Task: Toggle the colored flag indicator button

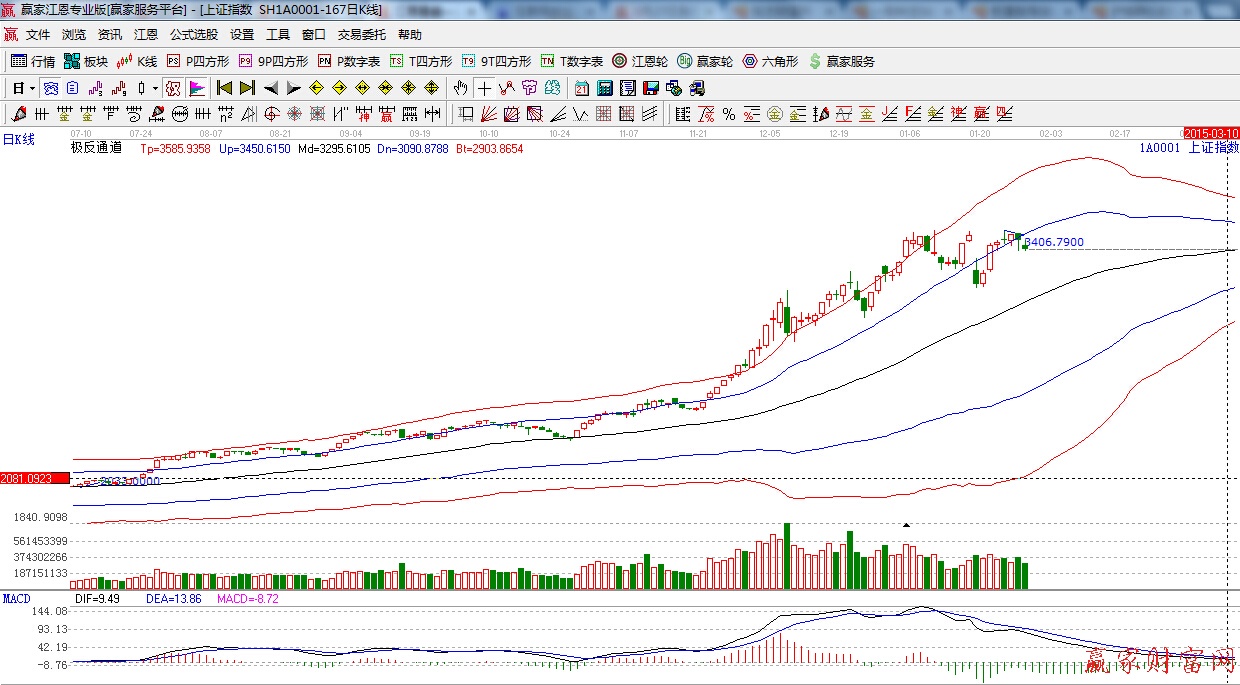Action: point(196,88)
